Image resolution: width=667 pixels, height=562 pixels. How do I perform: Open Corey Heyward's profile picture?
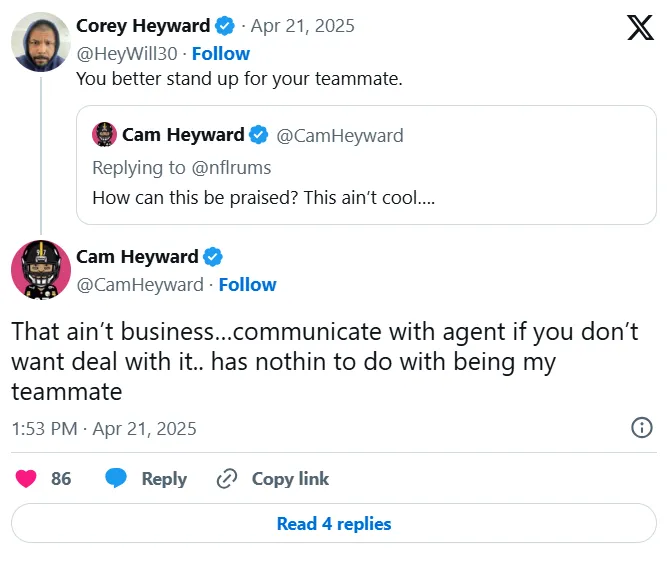[x=40, y=42]
